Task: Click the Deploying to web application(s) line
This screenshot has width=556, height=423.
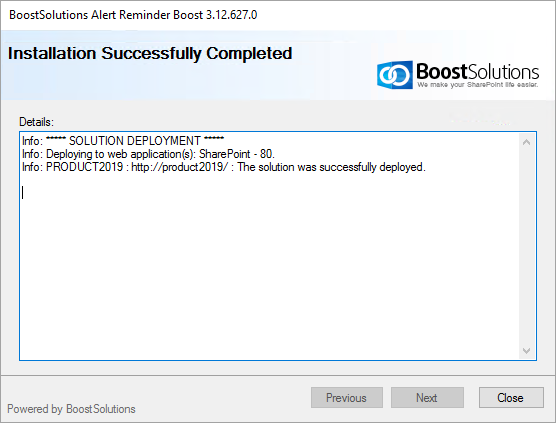Action: pyautogui.click(x=148, y=154)
